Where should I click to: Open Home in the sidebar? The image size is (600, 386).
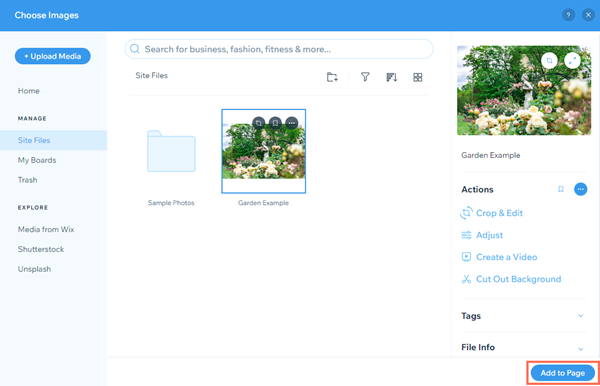tap(29, 91)
